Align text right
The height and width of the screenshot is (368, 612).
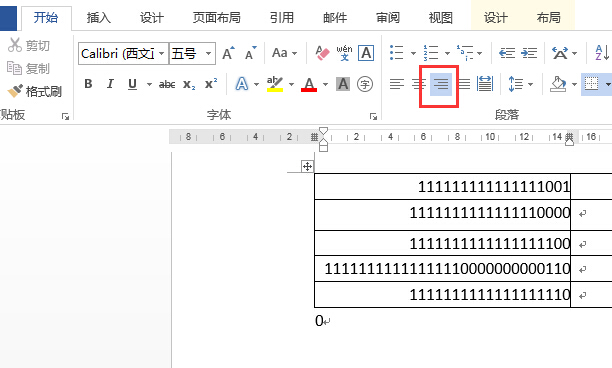coord(441,84)
